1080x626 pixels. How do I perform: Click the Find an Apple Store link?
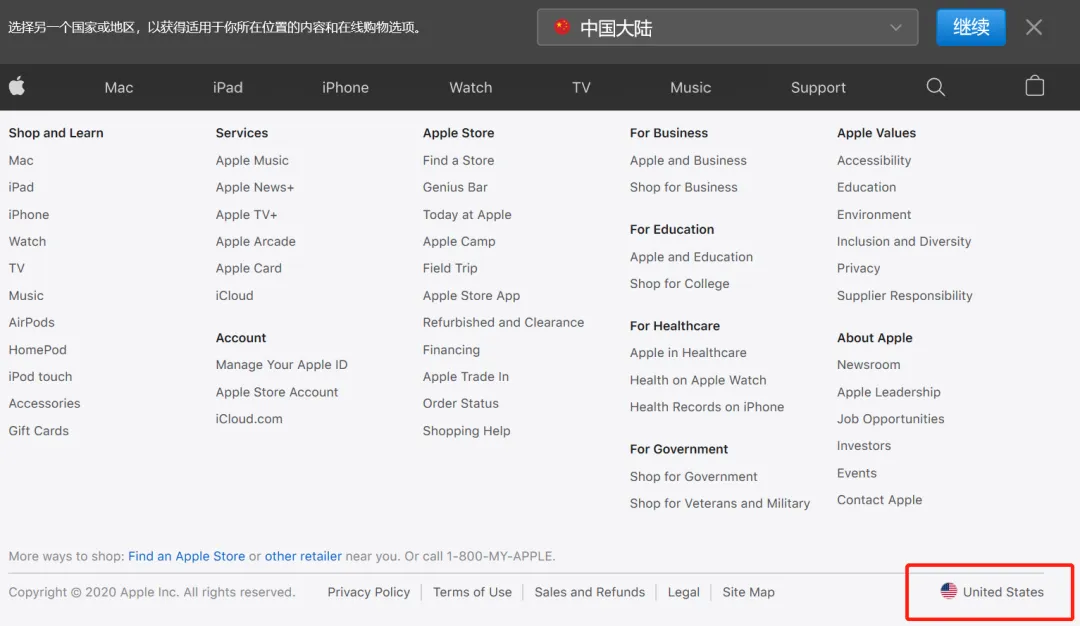187,556
